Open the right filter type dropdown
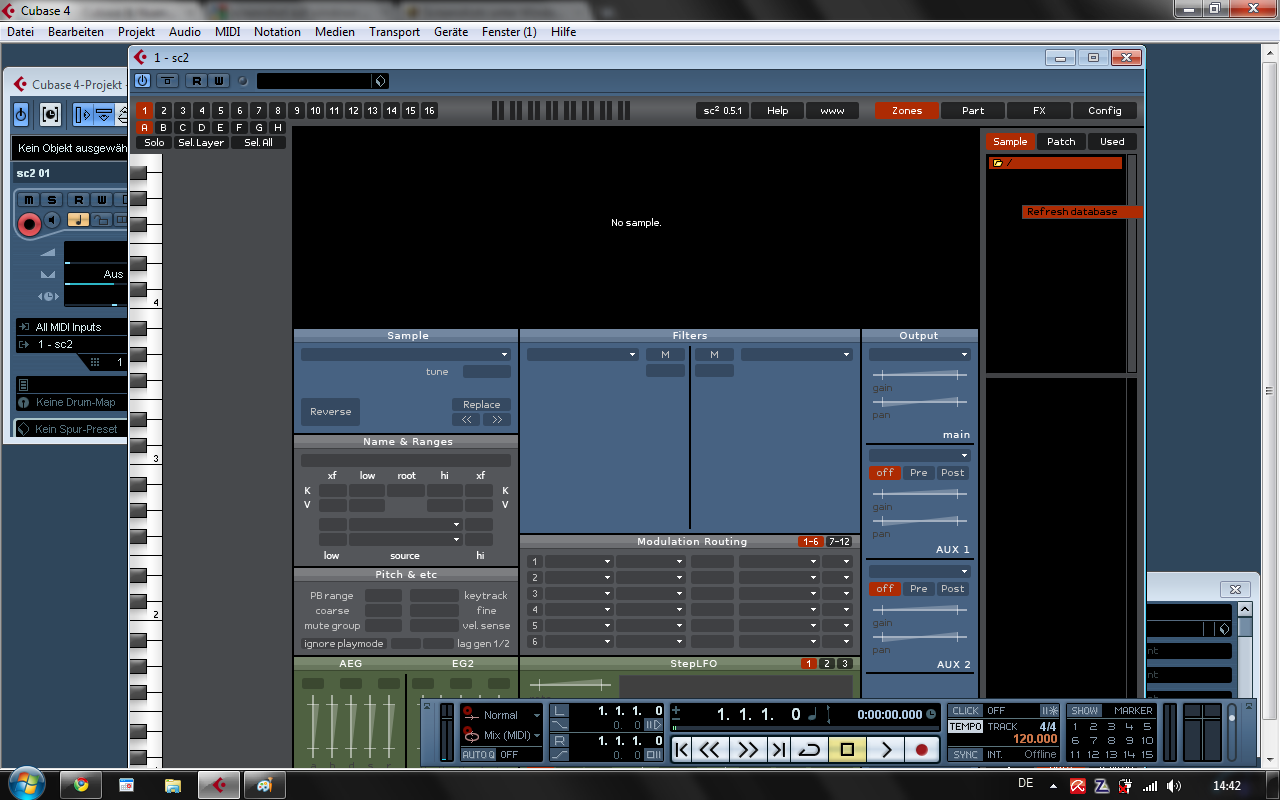Screen dimensions: 1280x800 point(796,354)
